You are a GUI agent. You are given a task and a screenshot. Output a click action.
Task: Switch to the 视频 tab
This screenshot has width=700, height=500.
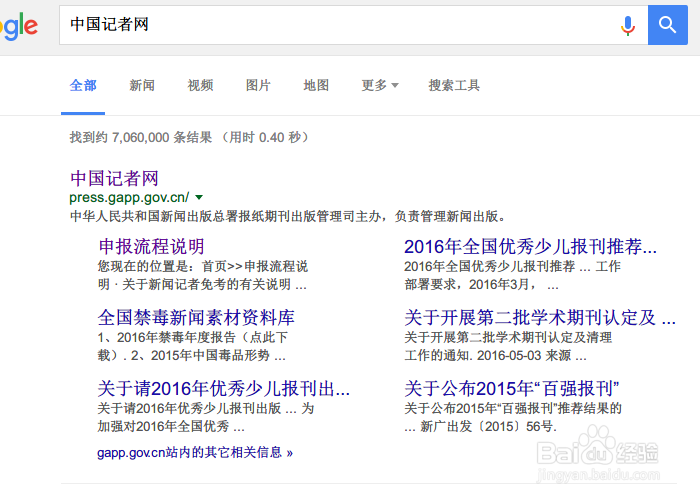[x=200, y=85]
